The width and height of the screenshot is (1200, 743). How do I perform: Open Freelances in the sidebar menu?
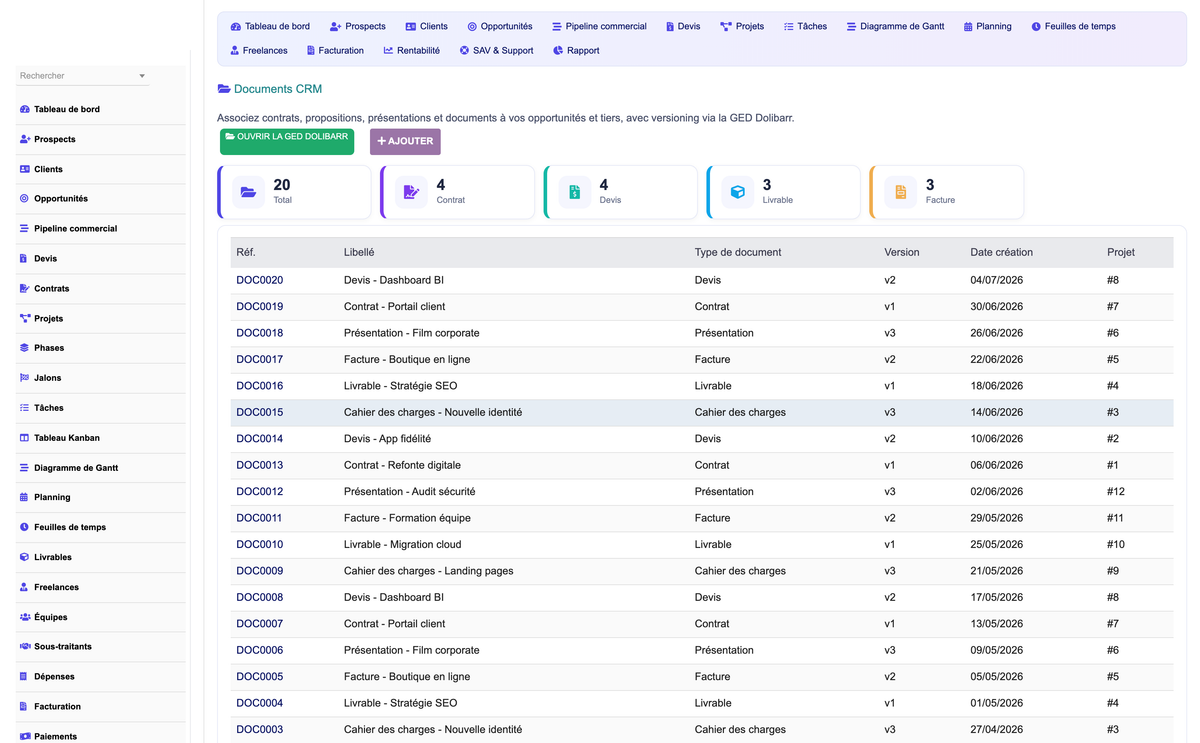point(56,587)
